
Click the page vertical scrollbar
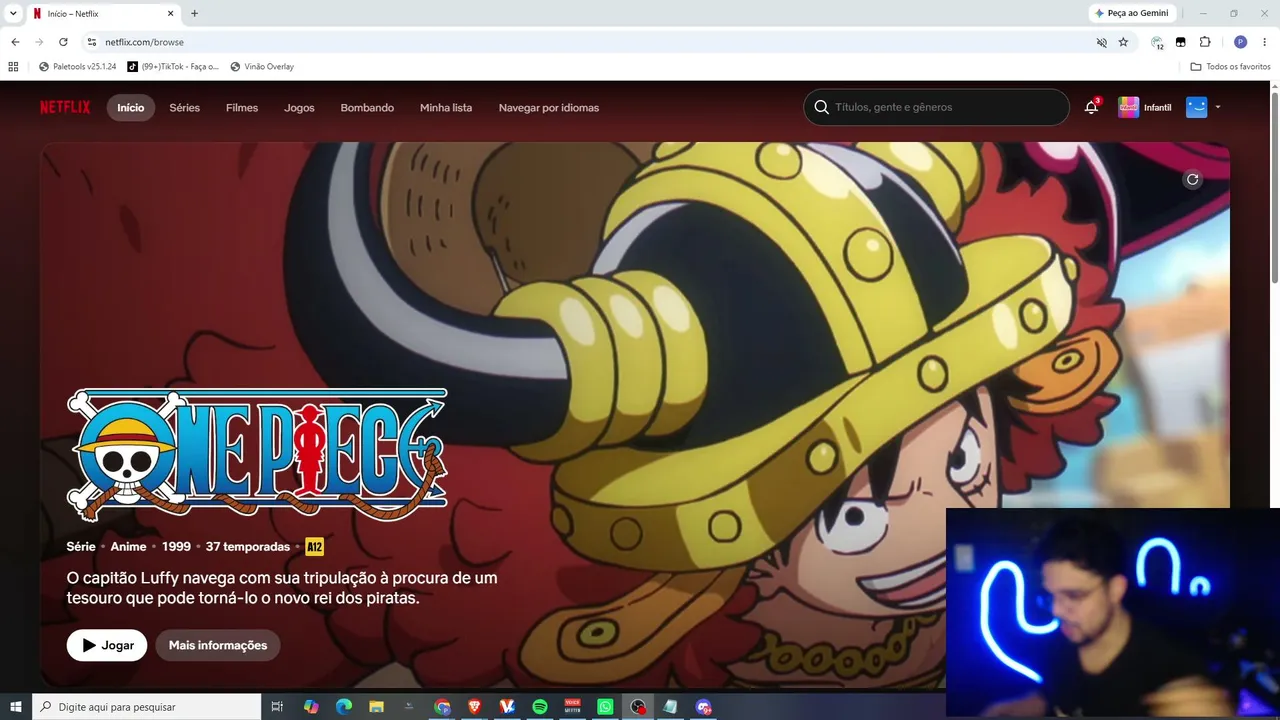coord(1275,190)
